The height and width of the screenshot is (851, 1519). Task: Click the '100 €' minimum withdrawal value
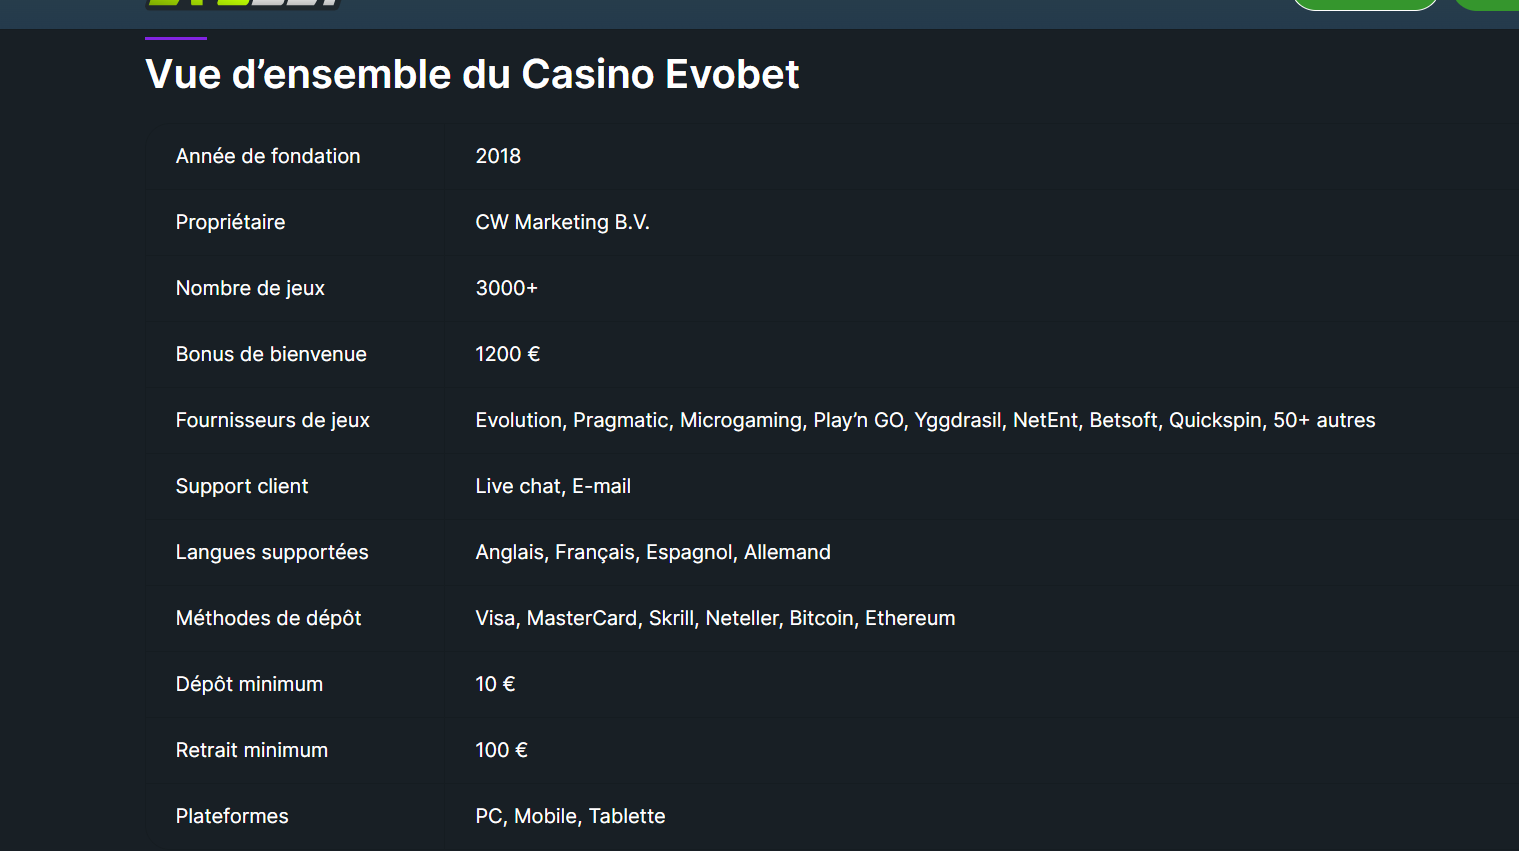501,750
